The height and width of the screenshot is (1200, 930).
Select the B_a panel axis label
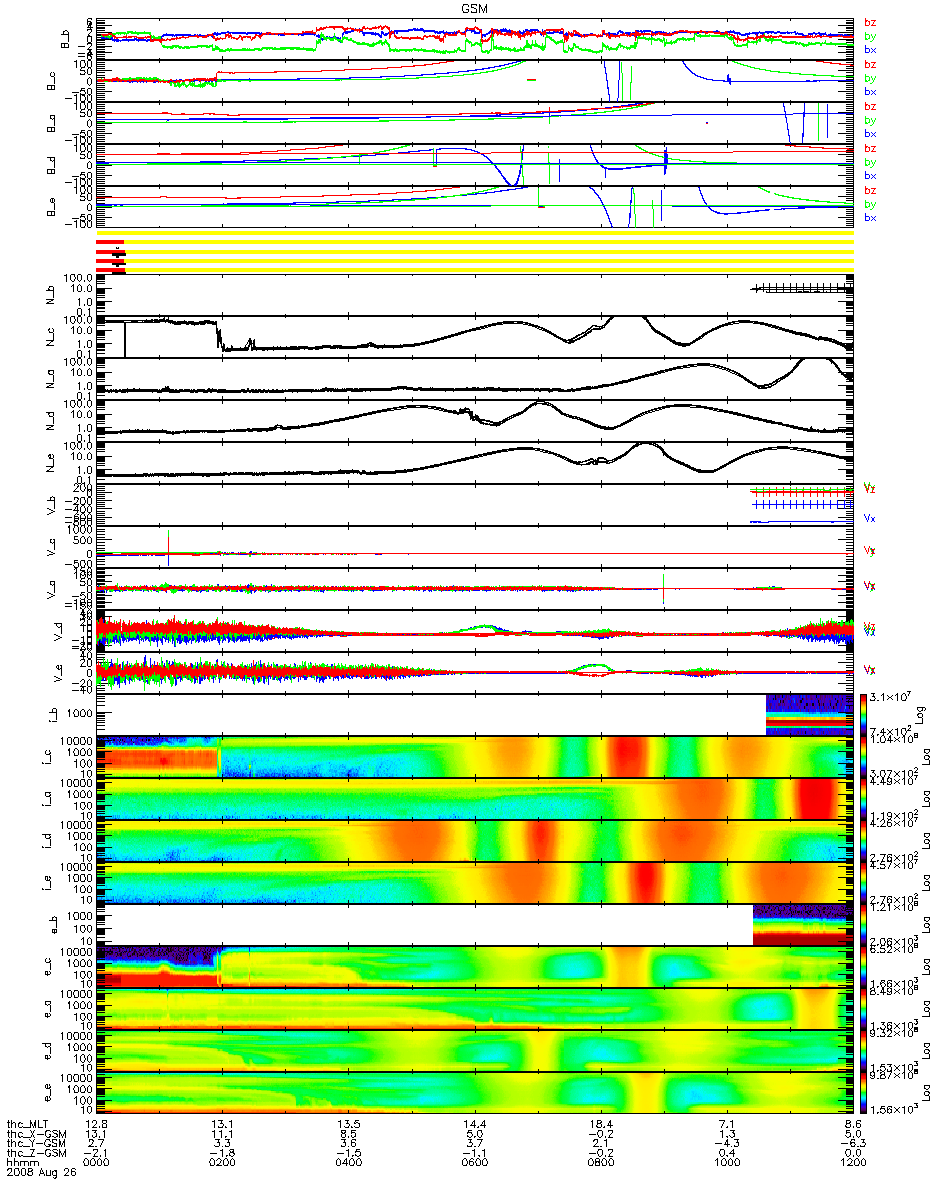click(50, 123)
